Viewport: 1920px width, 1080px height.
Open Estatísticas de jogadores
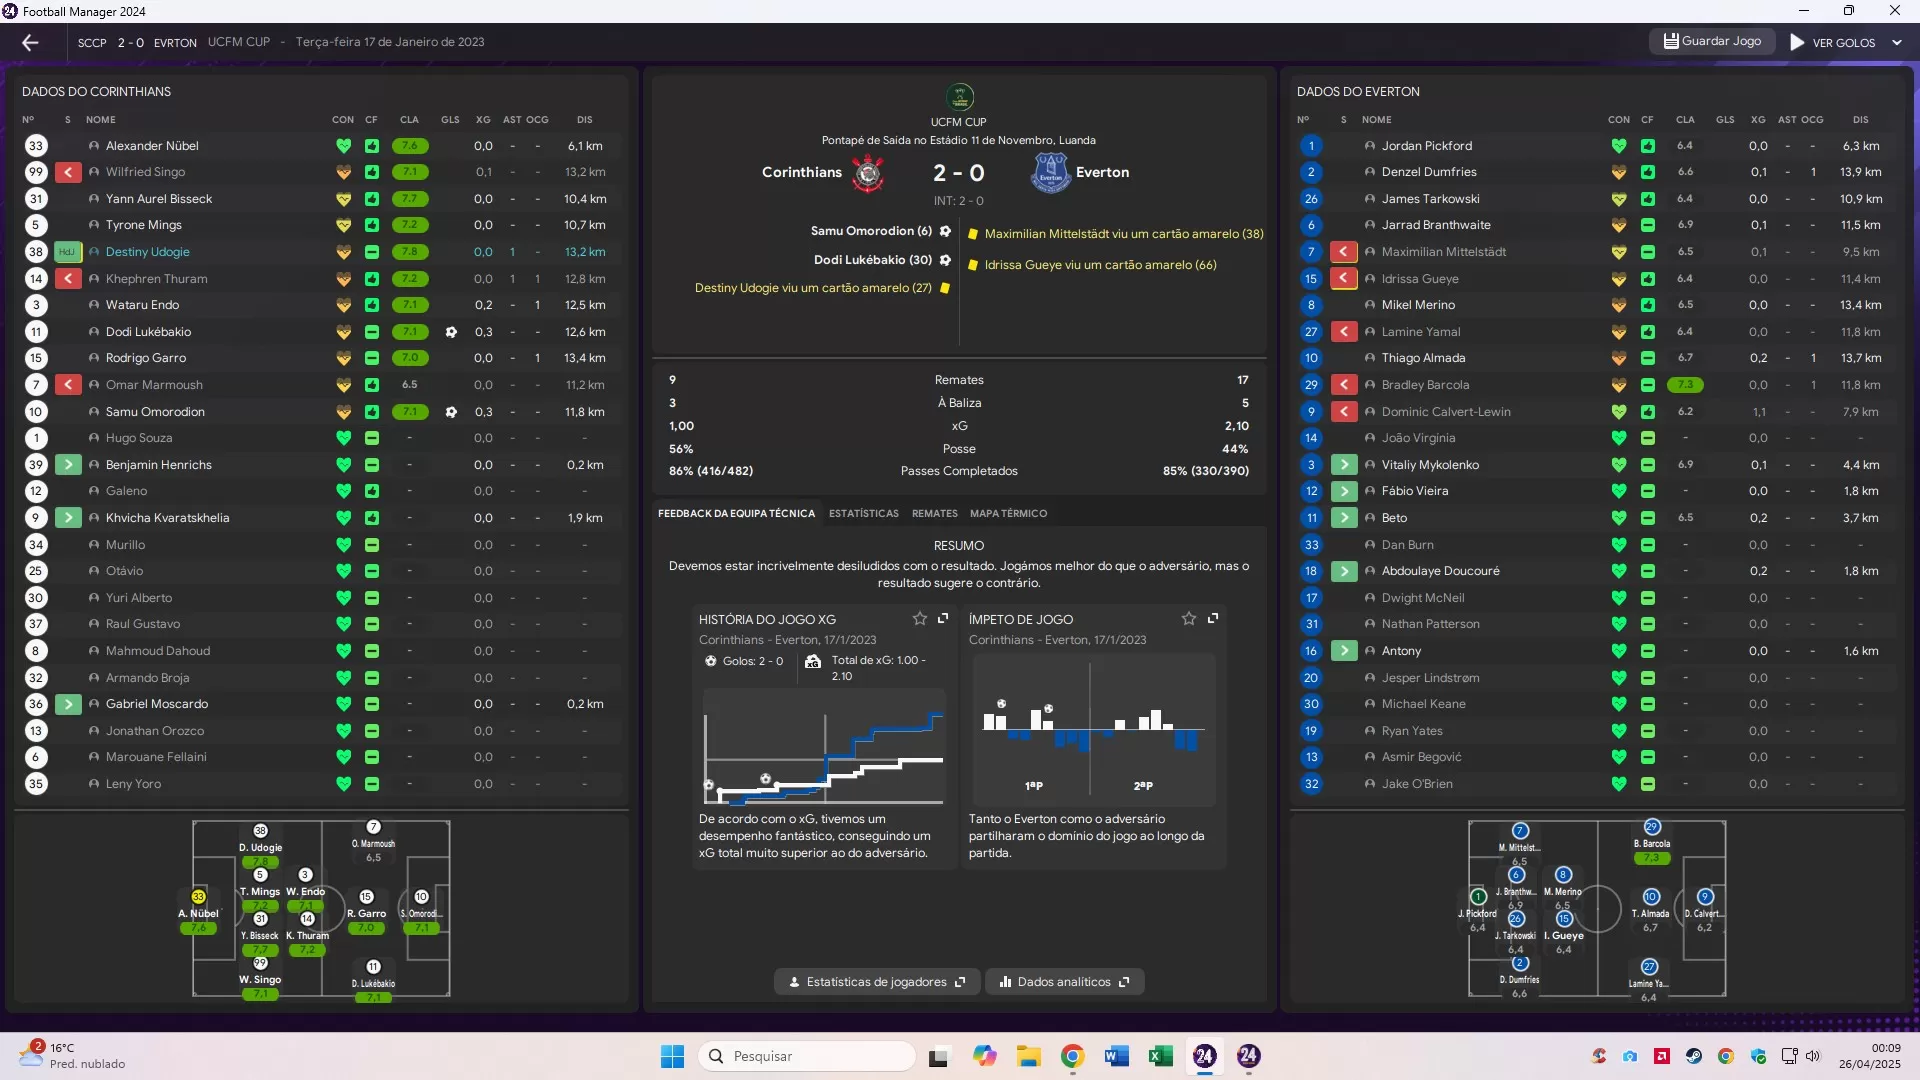(877, 982)
